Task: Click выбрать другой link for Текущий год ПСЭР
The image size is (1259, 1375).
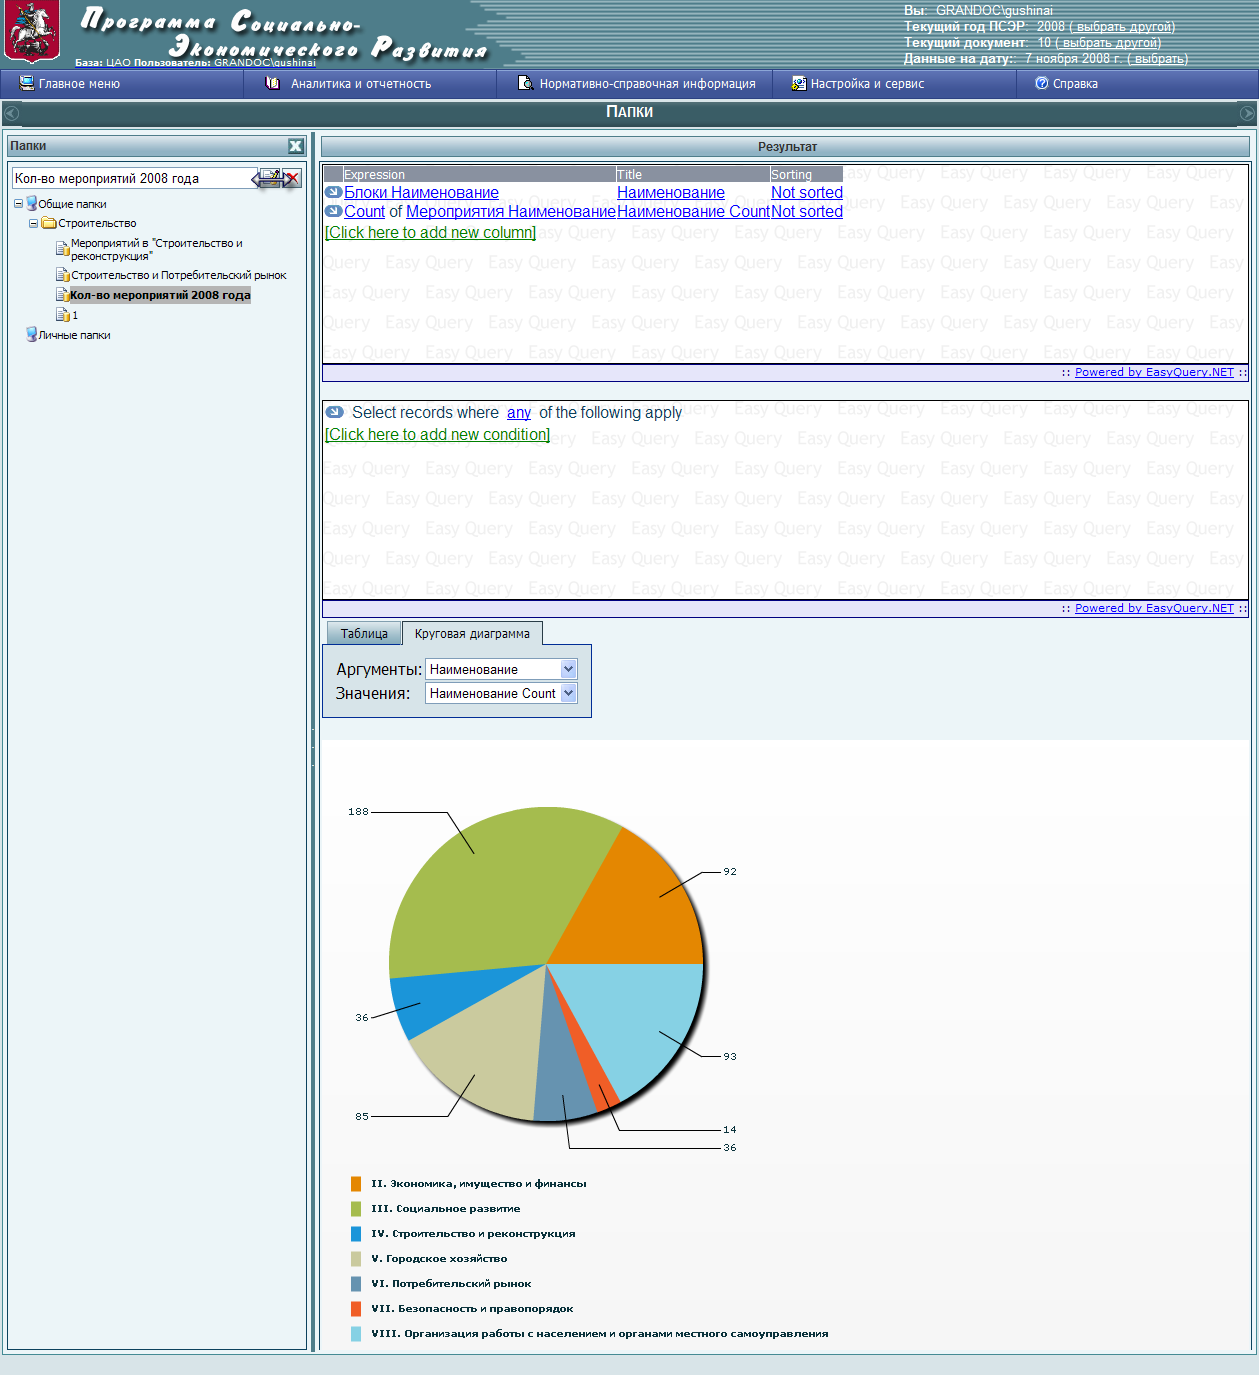Action: coord(1122,27)
